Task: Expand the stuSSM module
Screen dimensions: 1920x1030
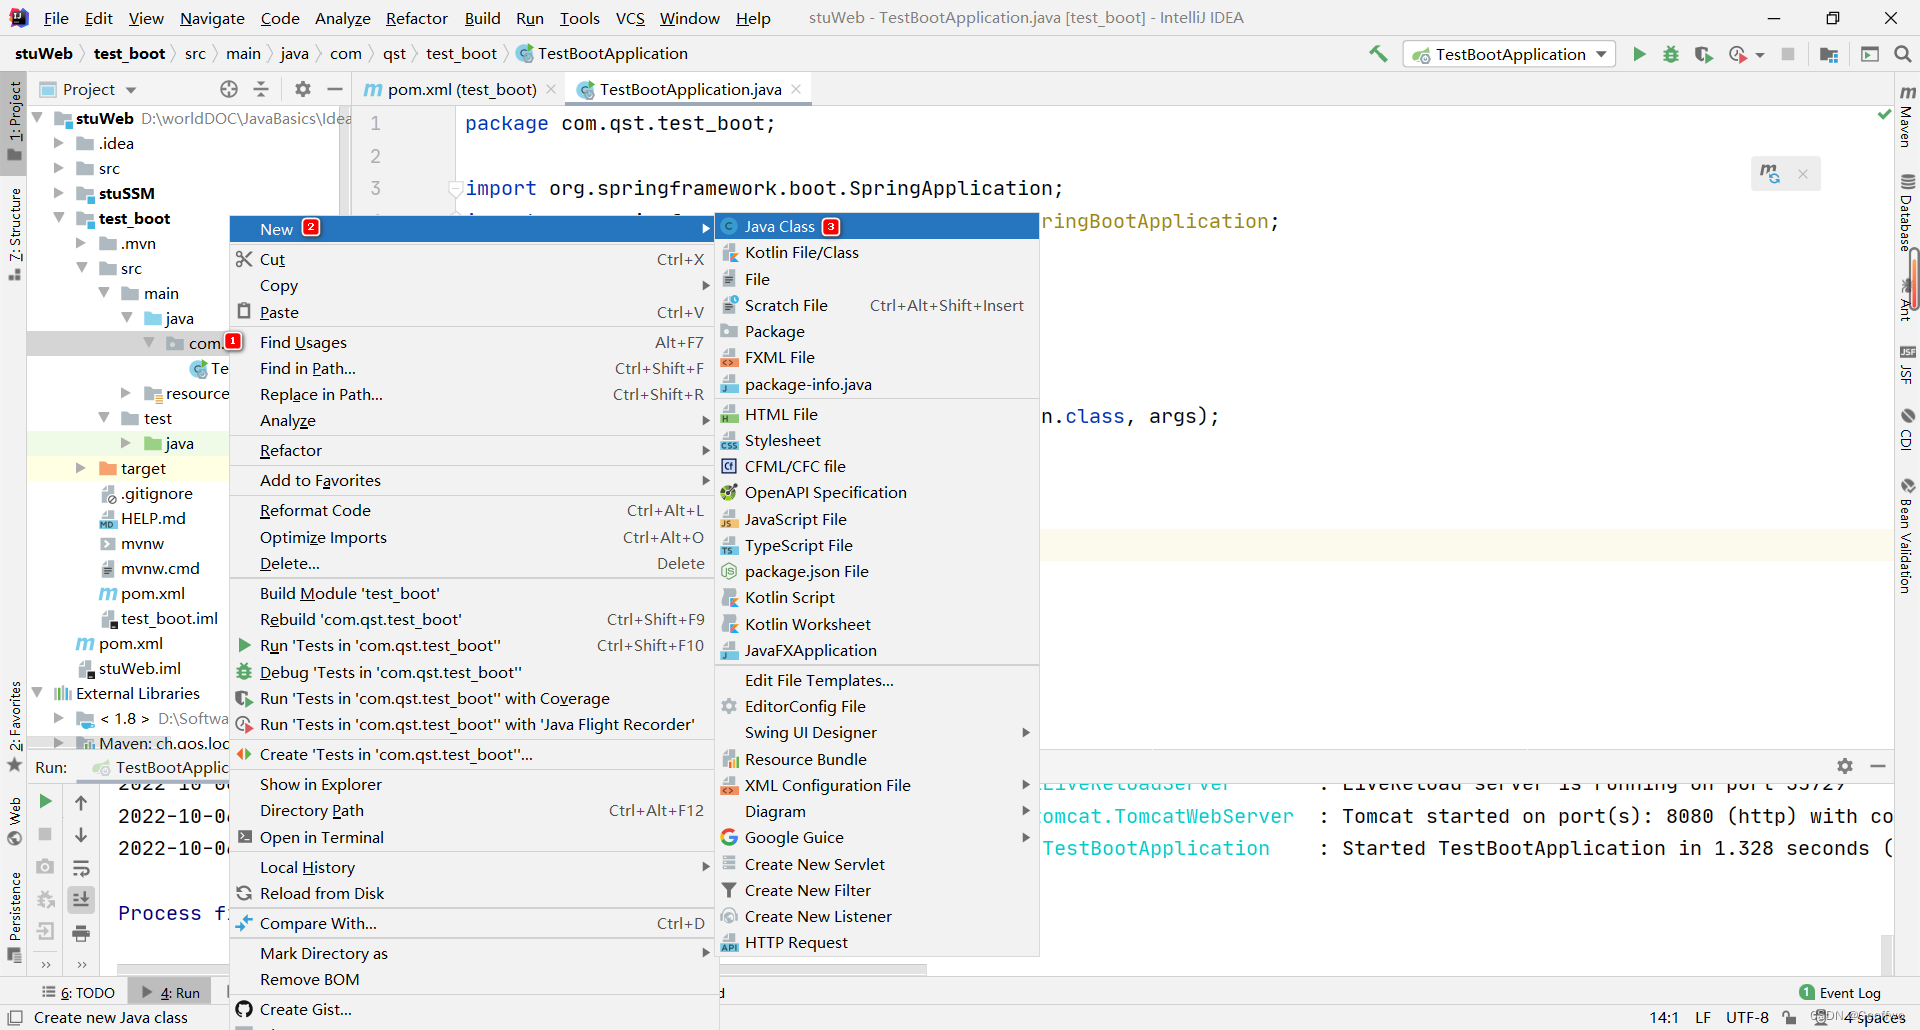Action: [x=59, y=193]
